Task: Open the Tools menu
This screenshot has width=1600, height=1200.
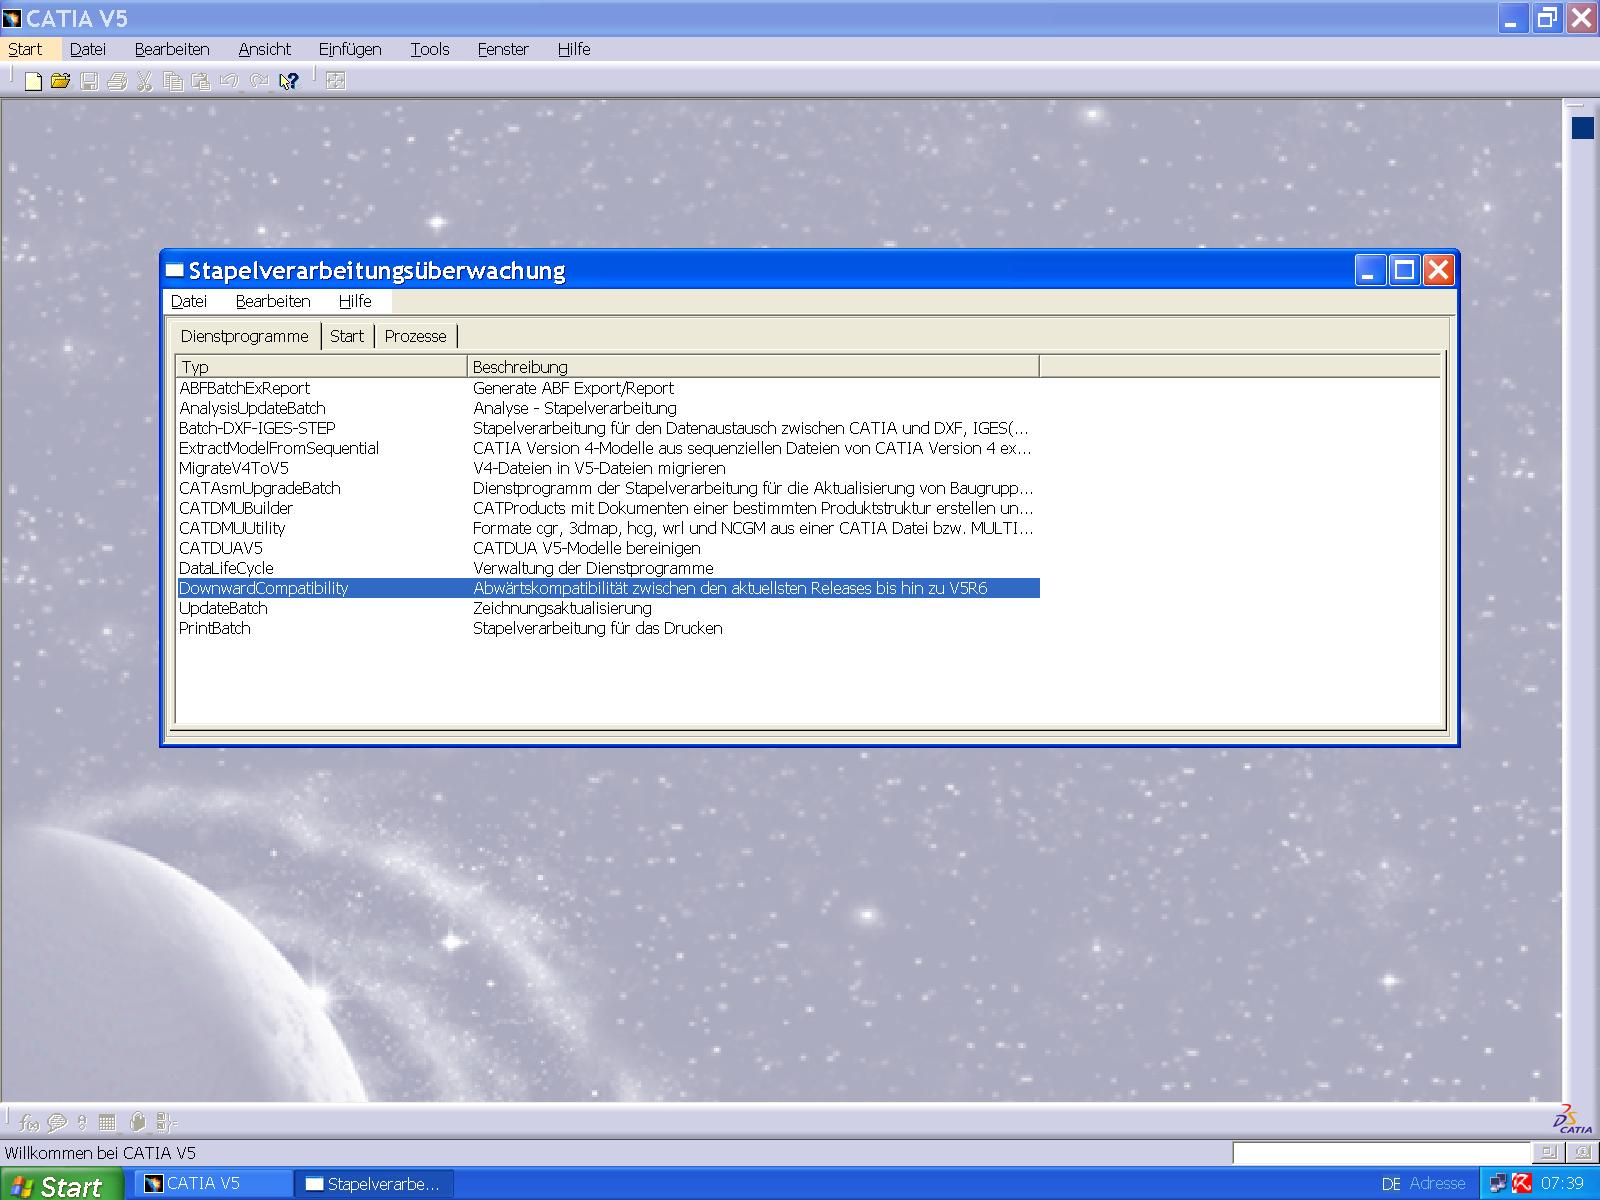Action: [x=430, y=49]
